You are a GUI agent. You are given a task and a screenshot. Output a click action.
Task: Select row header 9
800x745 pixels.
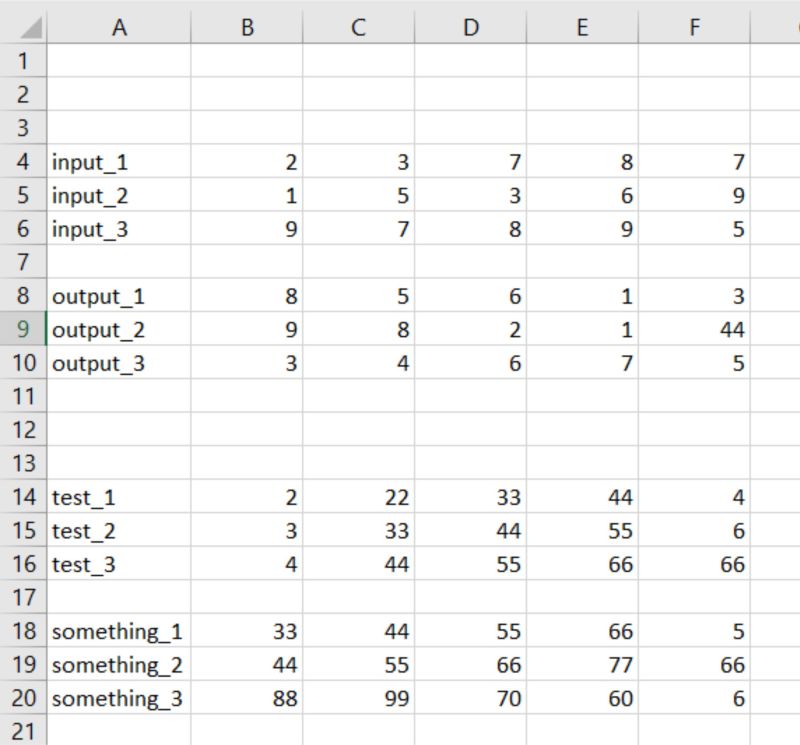22,330
